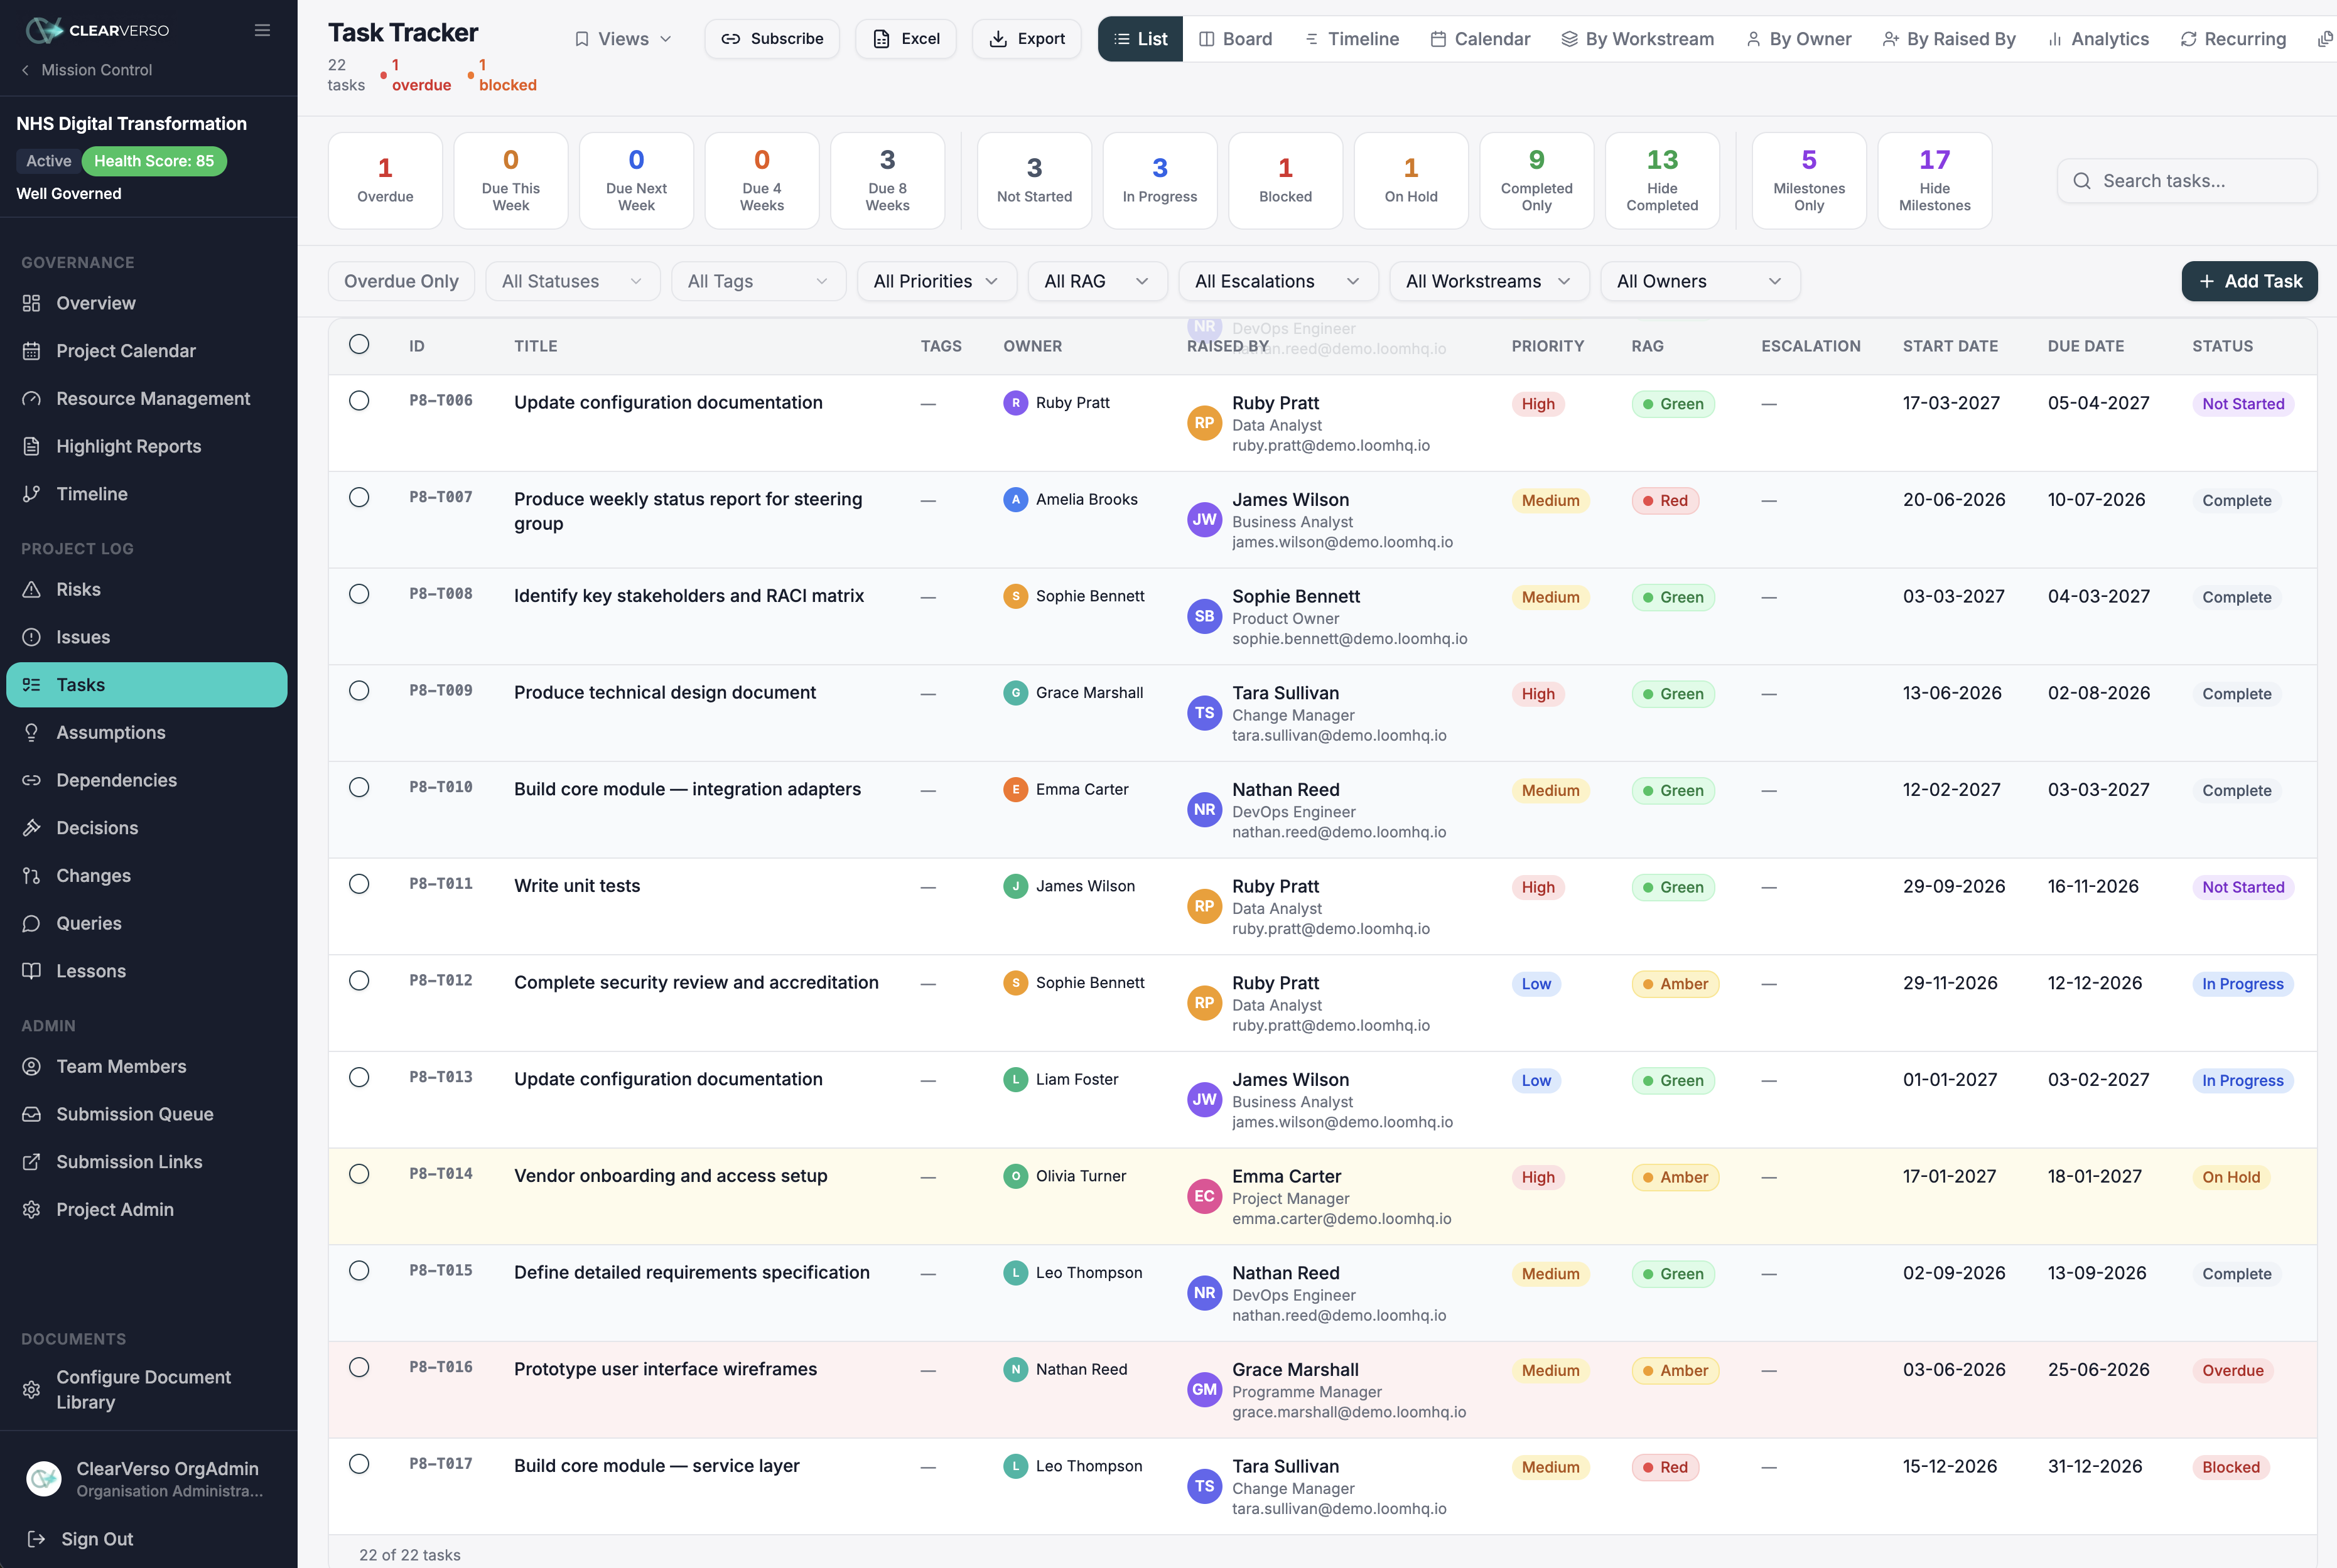The image size is (2337, 1568).
Task: Switch to the Analytics tab
Action: [x=2097, y=39]
